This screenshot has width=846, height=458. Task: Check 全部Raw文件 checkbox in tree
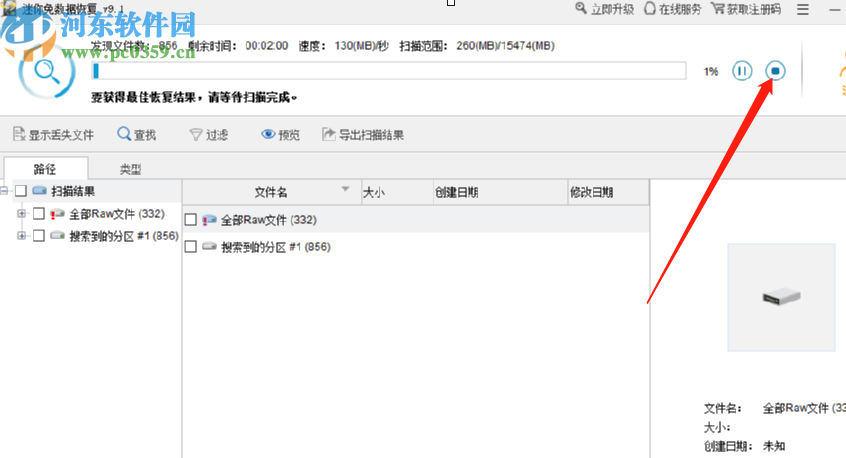[38, 214]
